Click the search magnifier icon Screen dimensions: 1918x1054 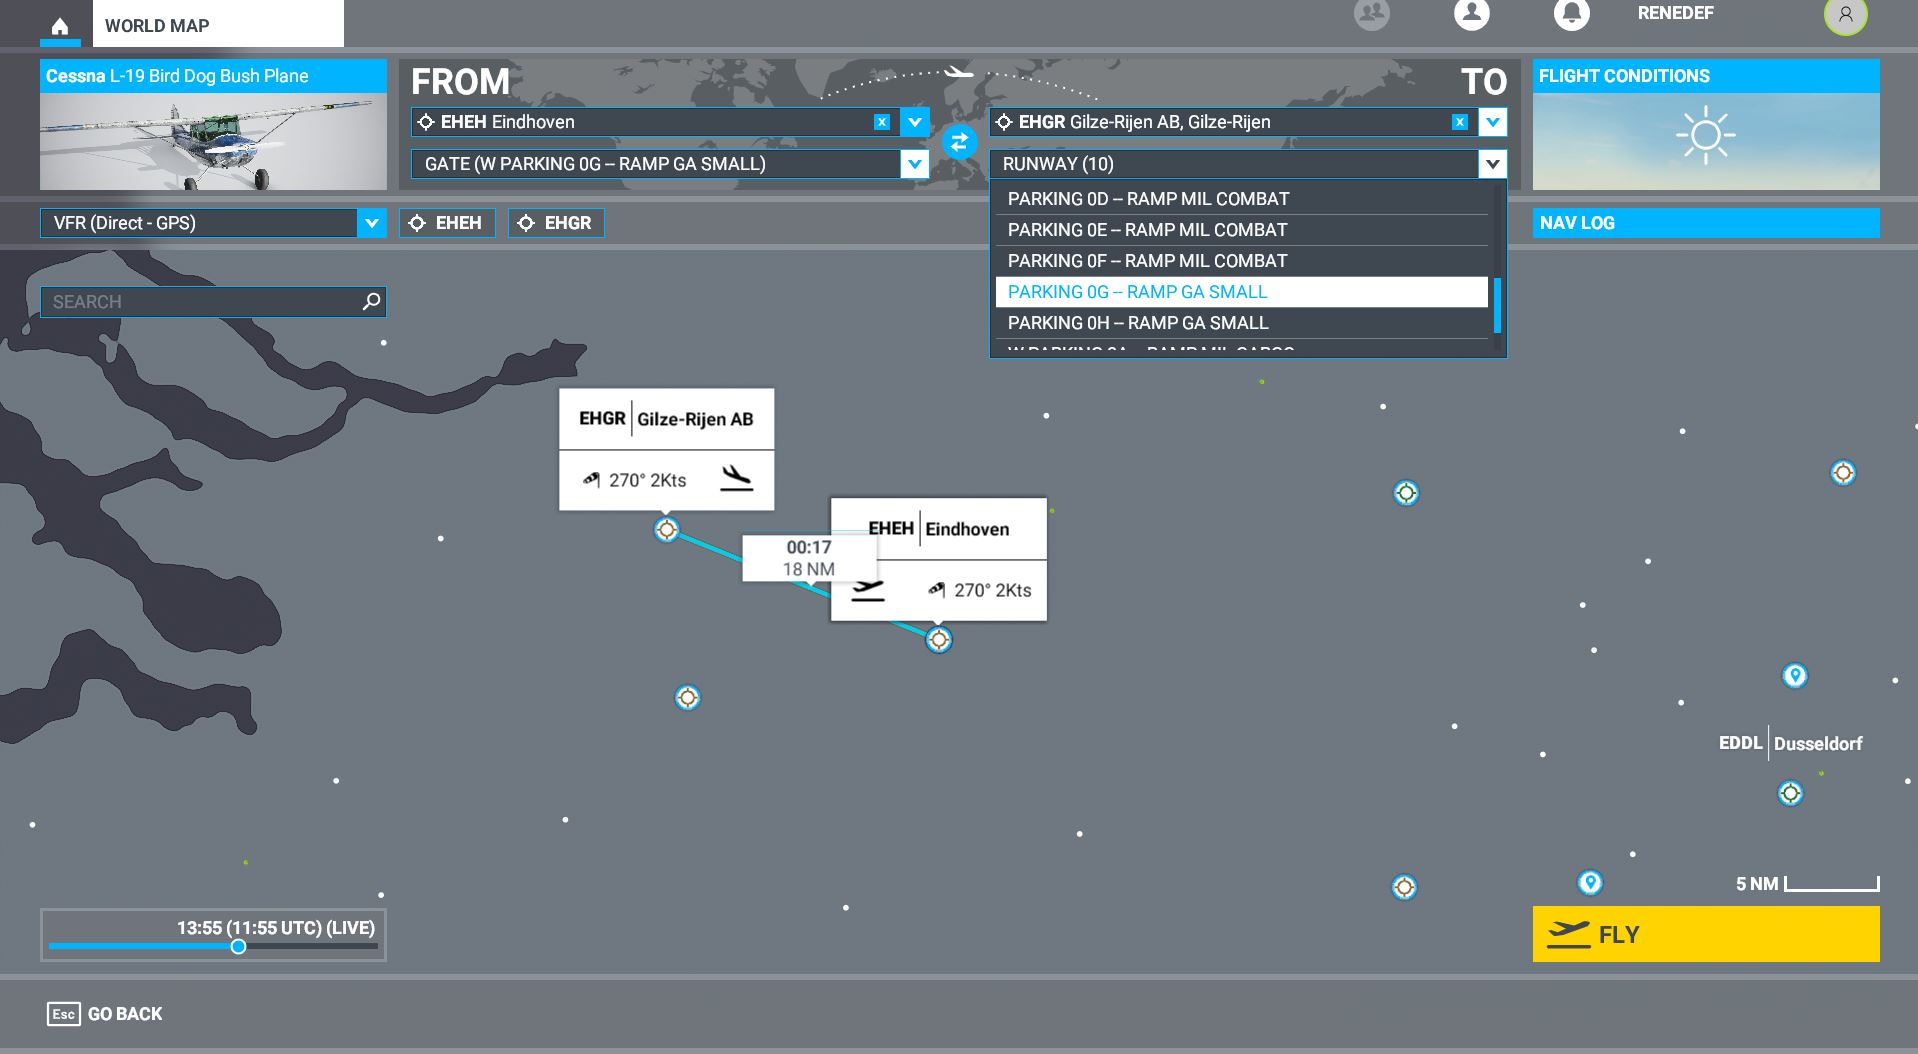[x=371, y=301]
